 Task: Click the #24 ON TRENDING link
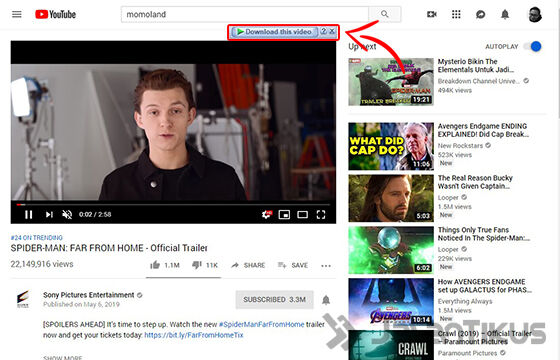pos(36,238)
